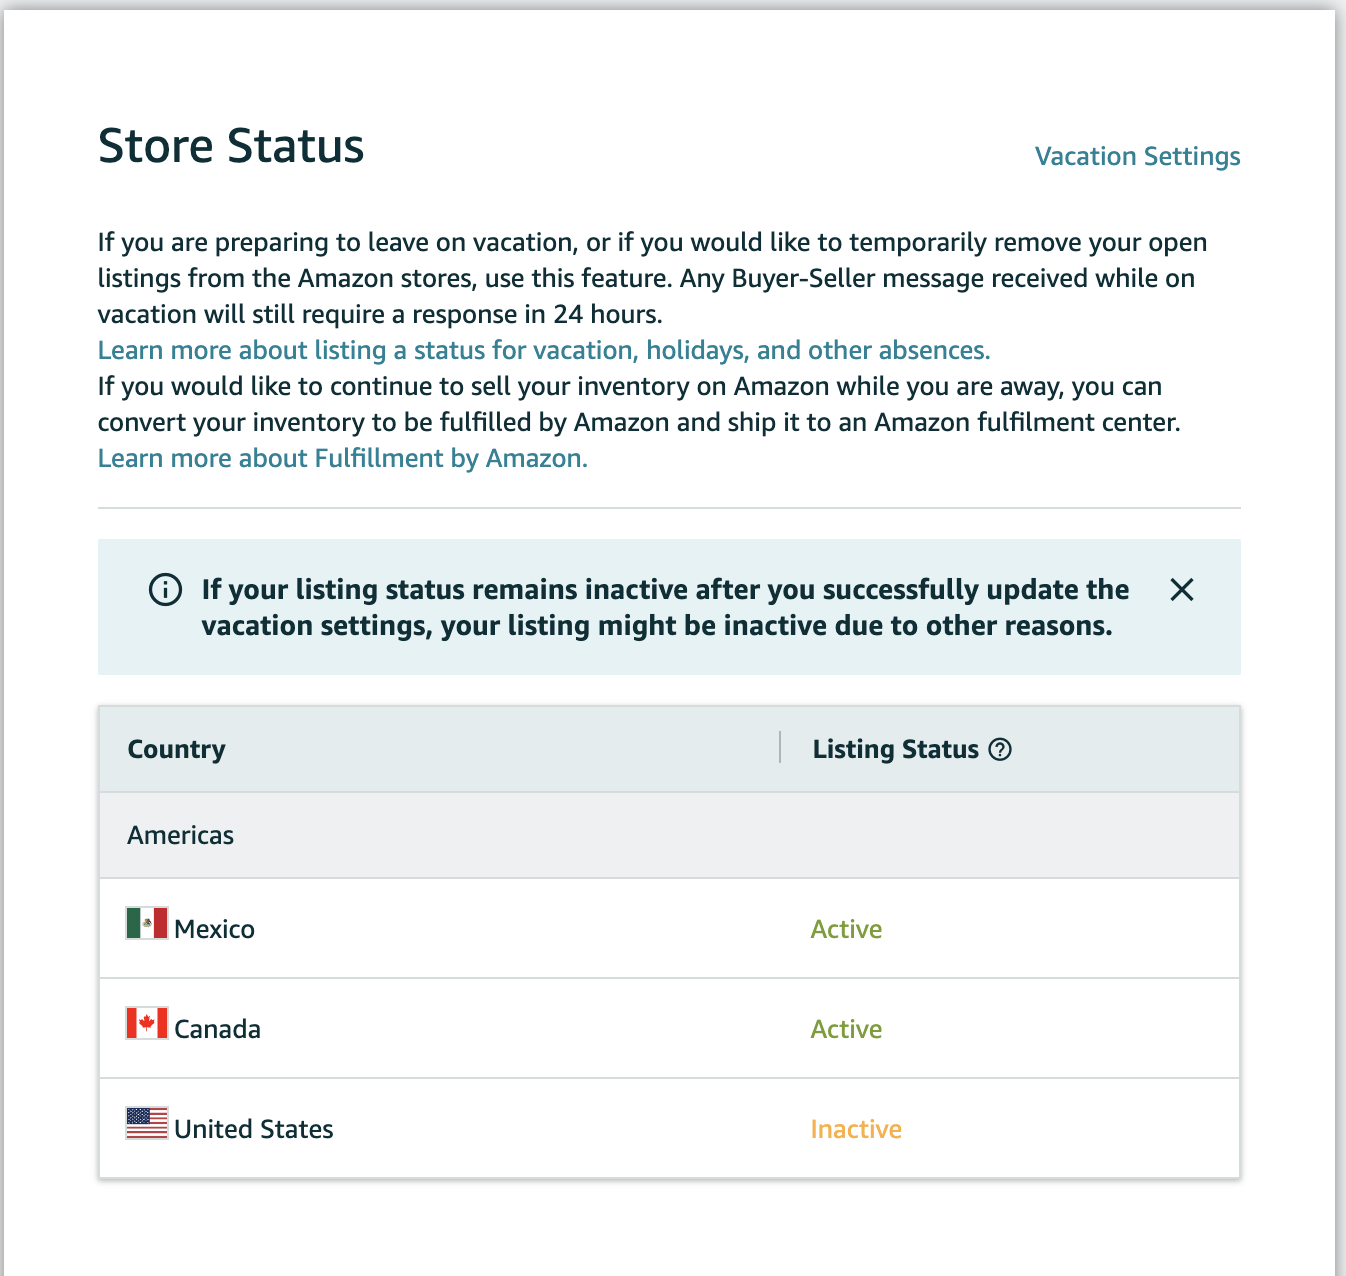Click Canada's Active listing status

pos(846,1029)
